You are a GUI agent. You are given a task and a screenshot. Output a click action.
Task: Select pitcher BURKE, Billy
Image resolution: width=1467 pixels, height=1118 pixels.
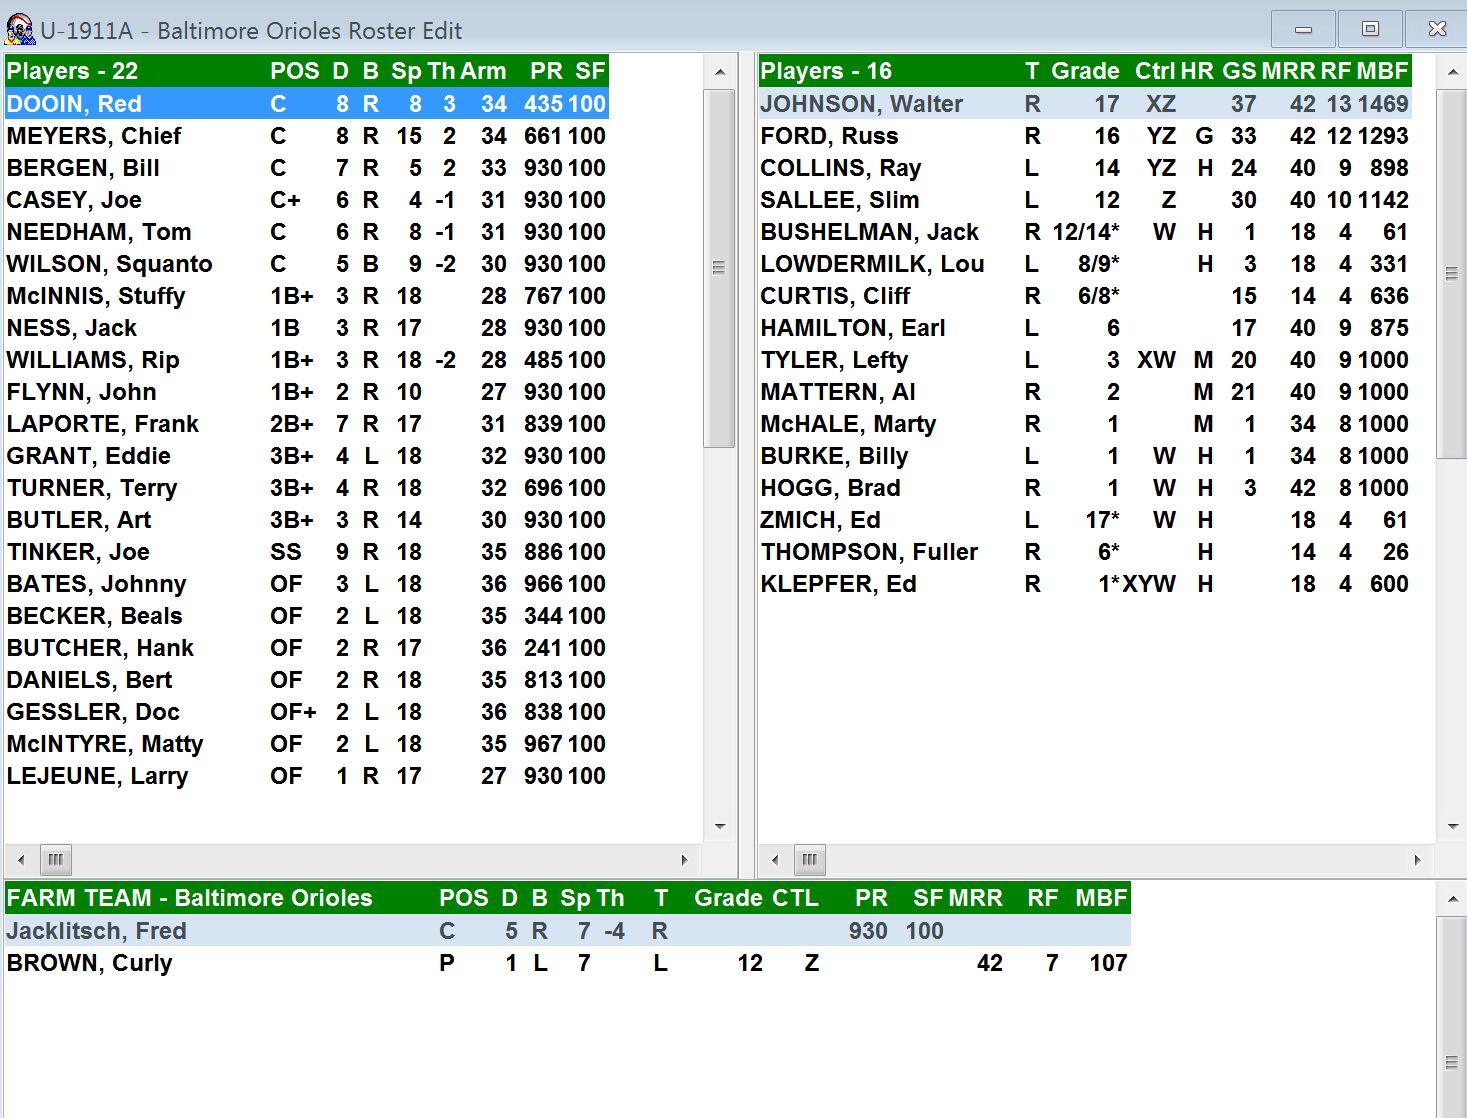pyautogui.click(x=1085, y=456)
